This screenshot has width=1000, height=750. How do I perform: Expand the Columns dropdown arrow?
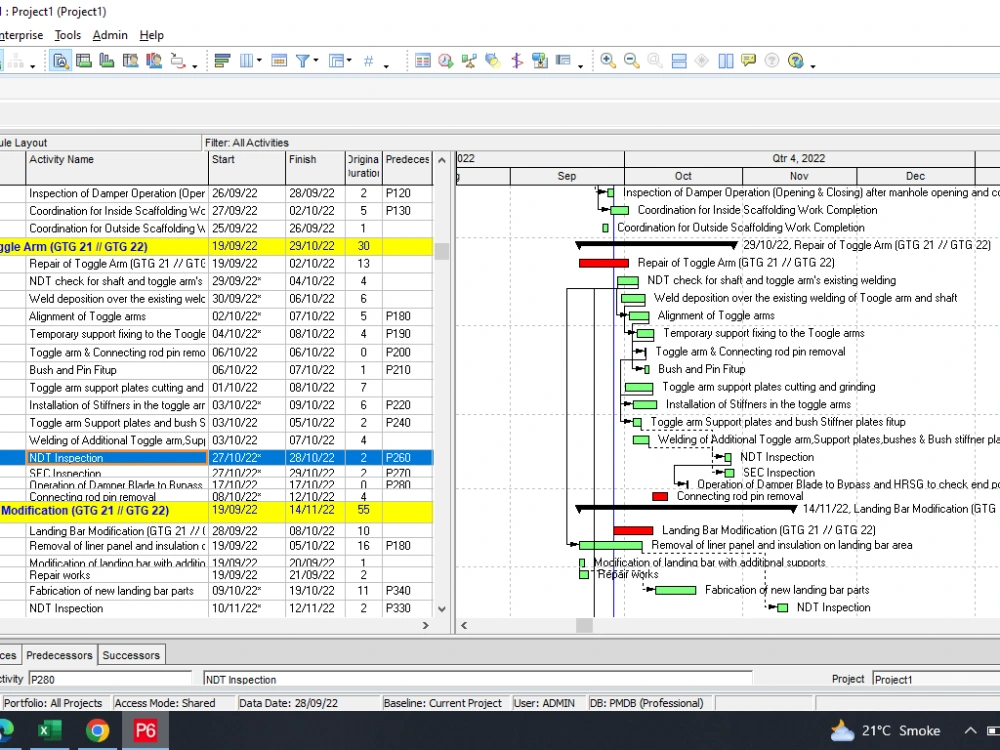click(258, 62)
